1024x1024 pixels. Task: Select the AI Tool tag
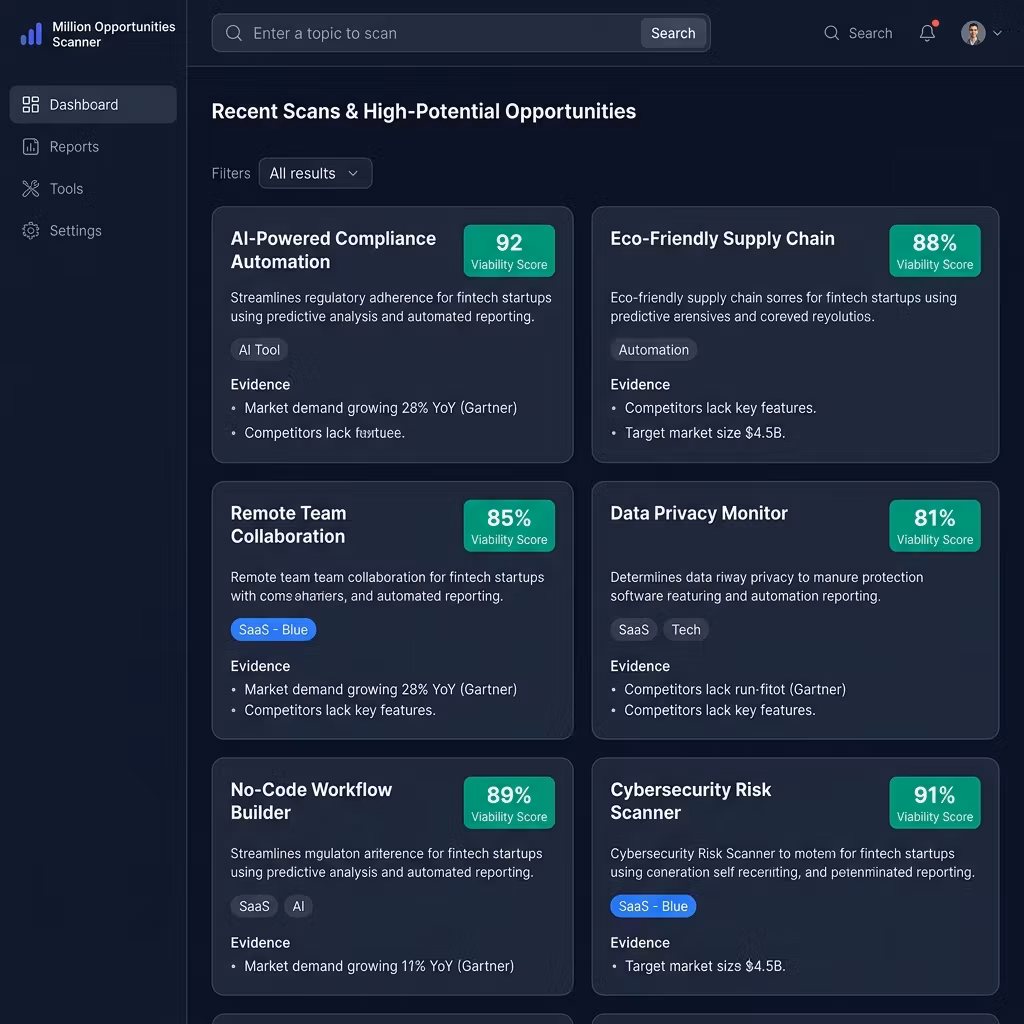259,349
